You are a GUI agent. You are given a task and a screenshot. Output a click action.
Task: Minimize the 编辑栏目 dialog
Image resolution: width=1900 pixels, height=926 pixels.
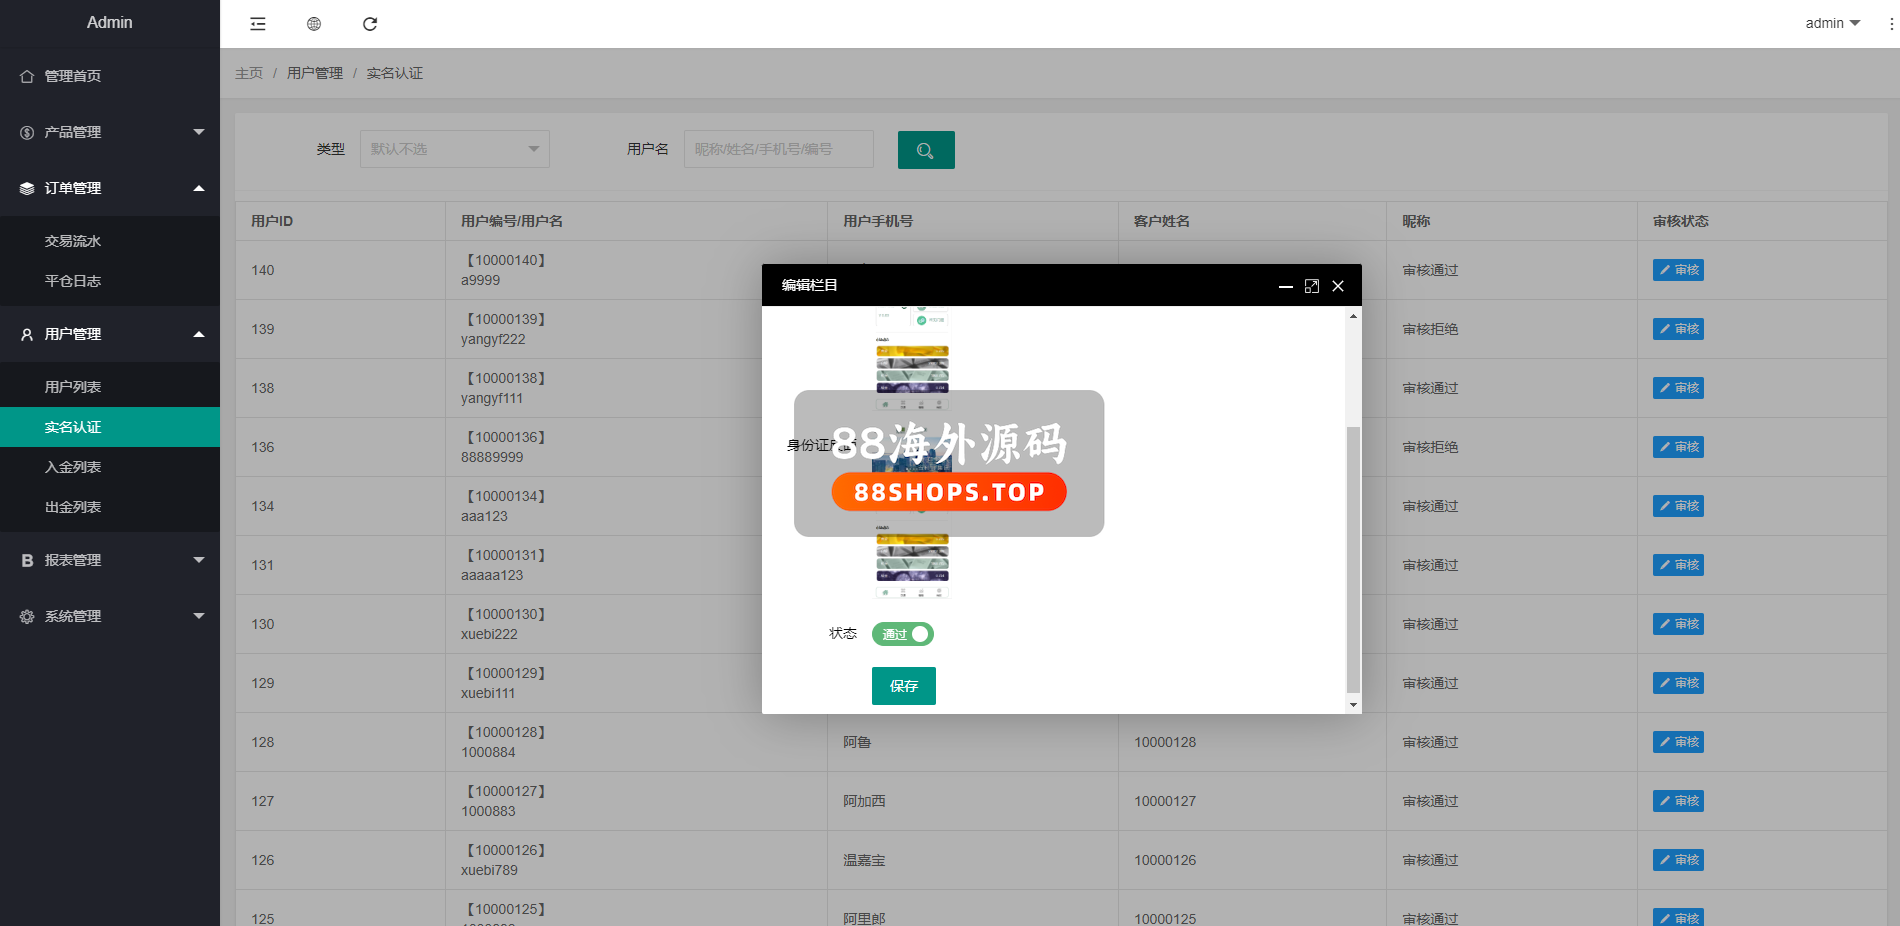pos(1286,286)
